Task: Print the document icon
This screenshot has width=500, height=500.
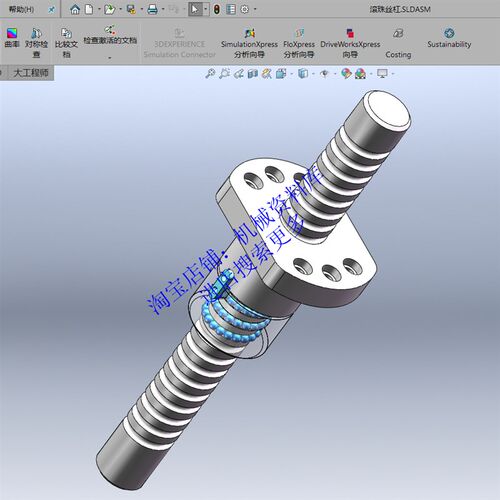Action: (x=152, y=9)
